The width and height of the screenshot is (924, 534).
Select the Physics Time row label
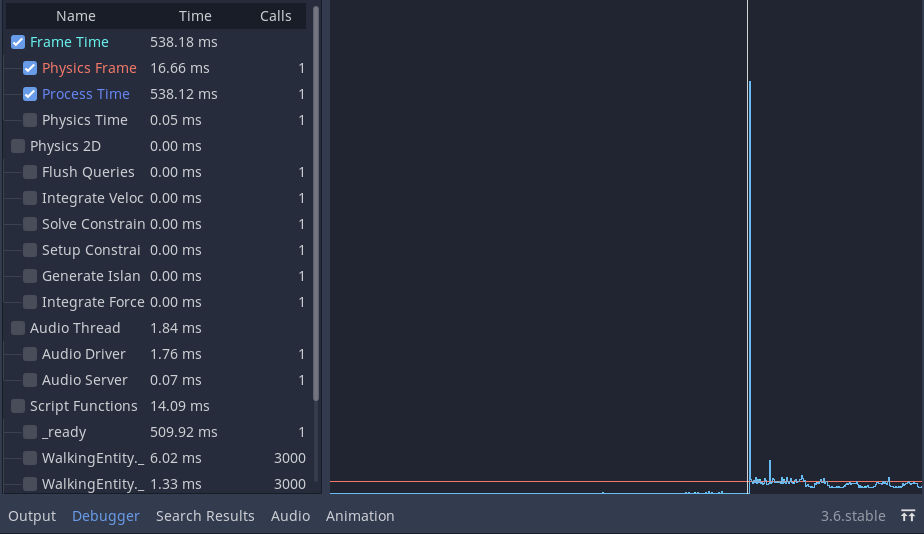[x=84, y=120]
